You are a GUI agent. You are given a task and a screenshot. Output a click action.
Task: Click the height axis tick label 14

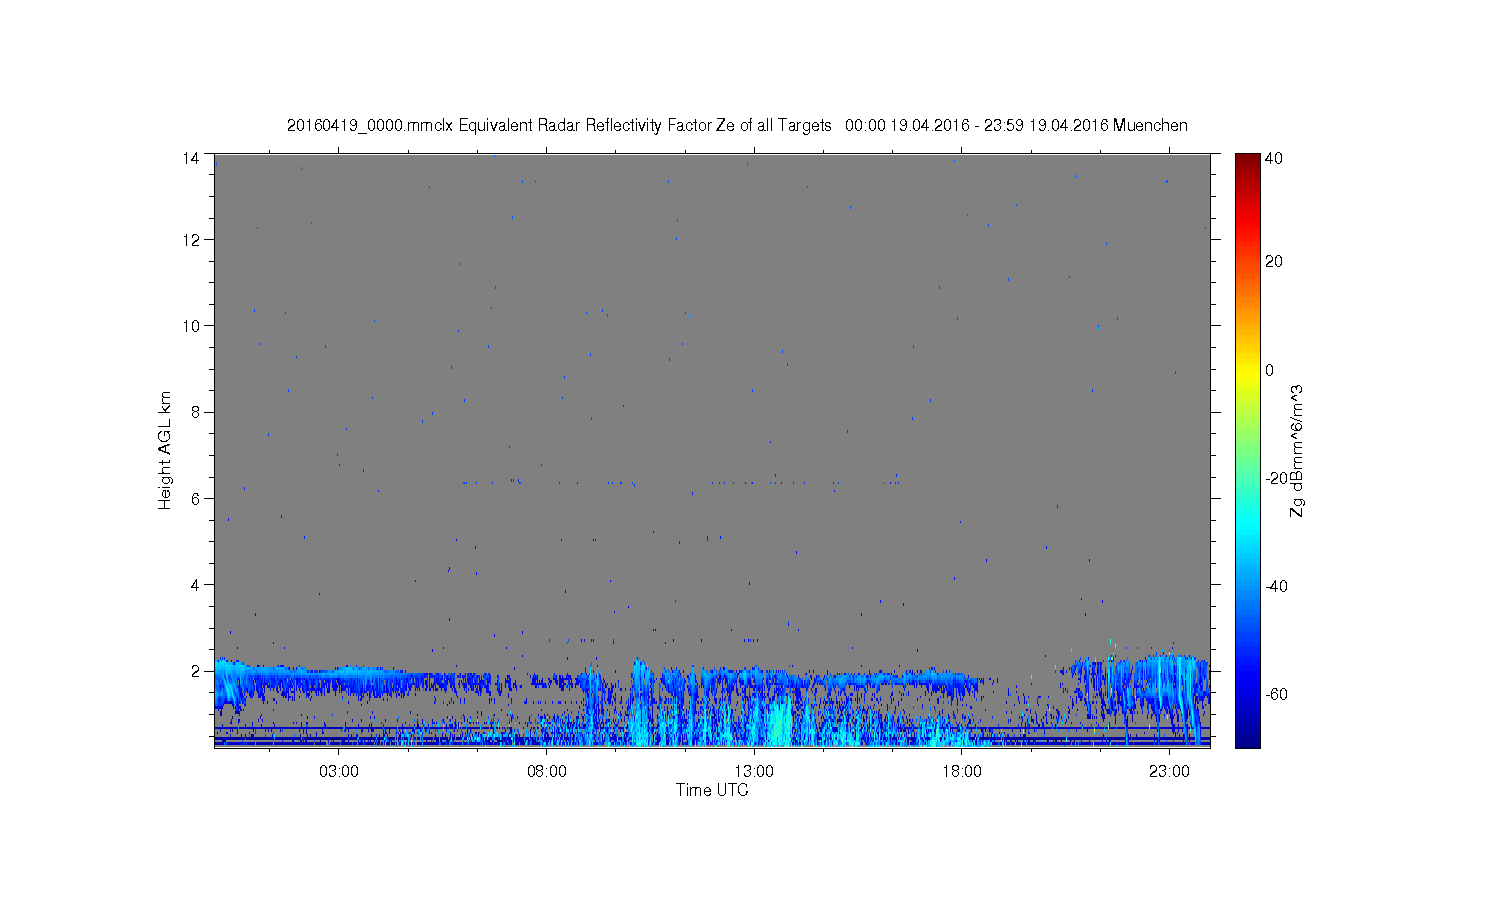coord(191,158)
